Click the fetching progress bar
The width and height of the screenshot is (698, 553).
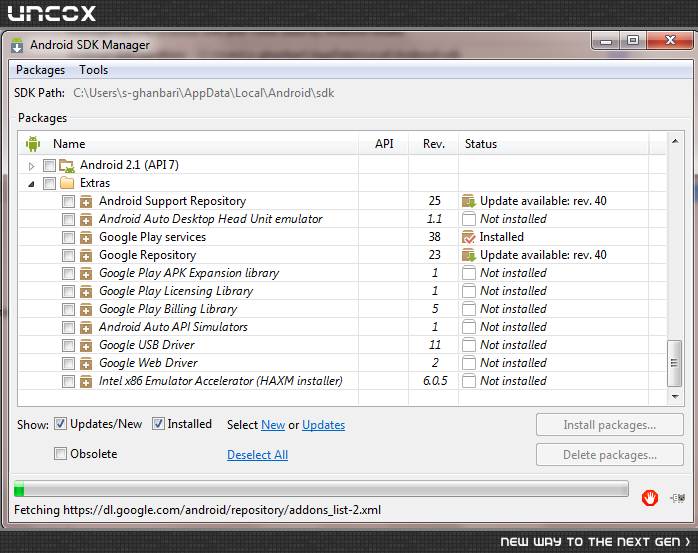321,488
